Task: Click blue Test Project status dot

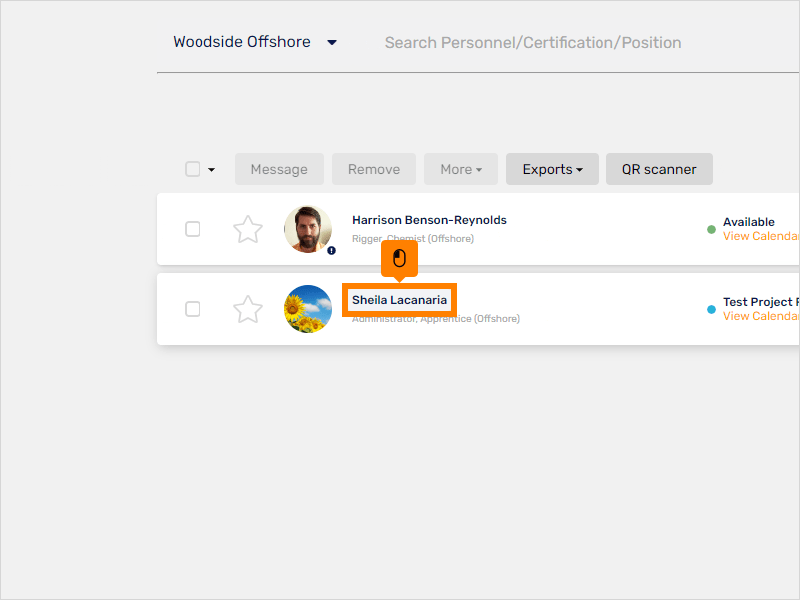Action: tap(711, 309)
